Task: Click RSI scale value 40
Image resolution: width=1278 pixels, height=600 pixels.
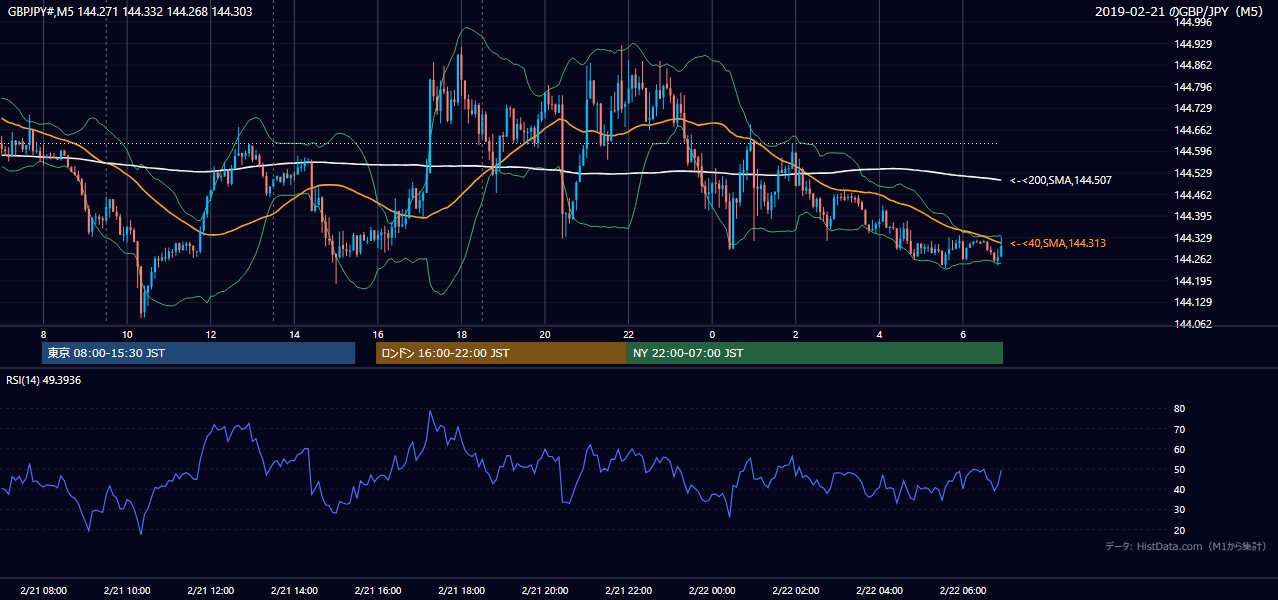Action: (1180, 489)
